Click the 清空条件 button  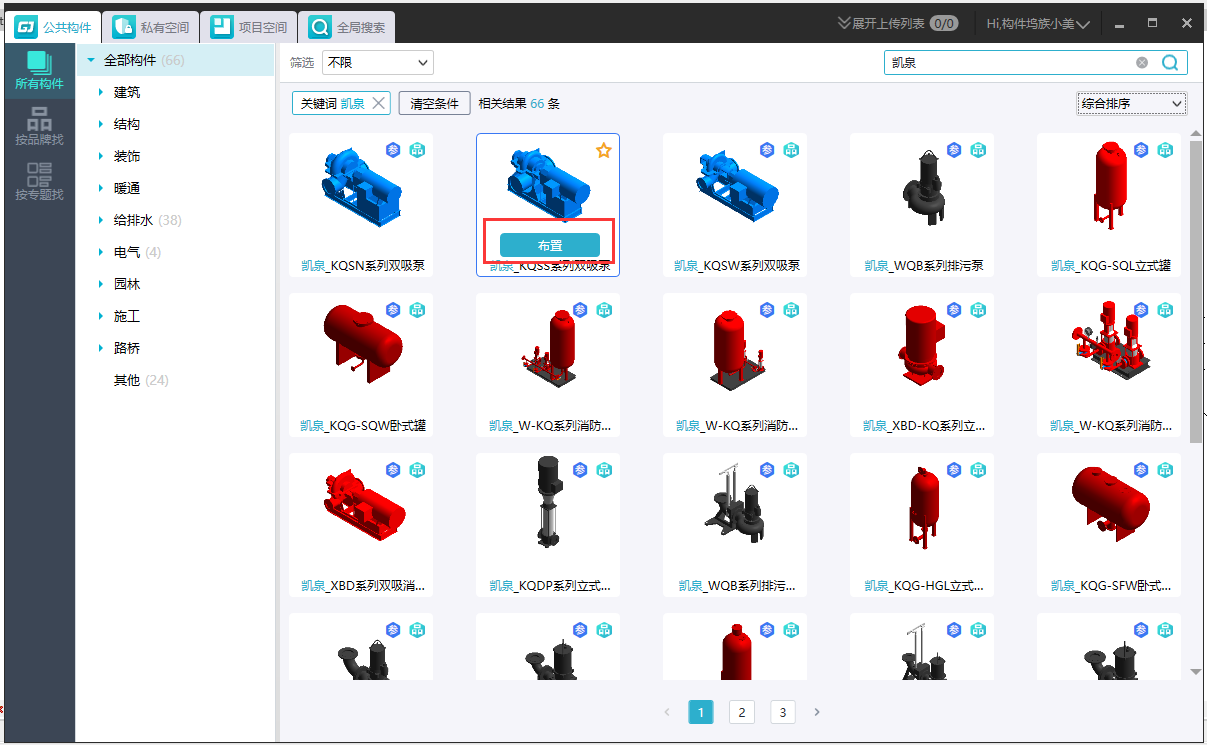click(434, 103)
